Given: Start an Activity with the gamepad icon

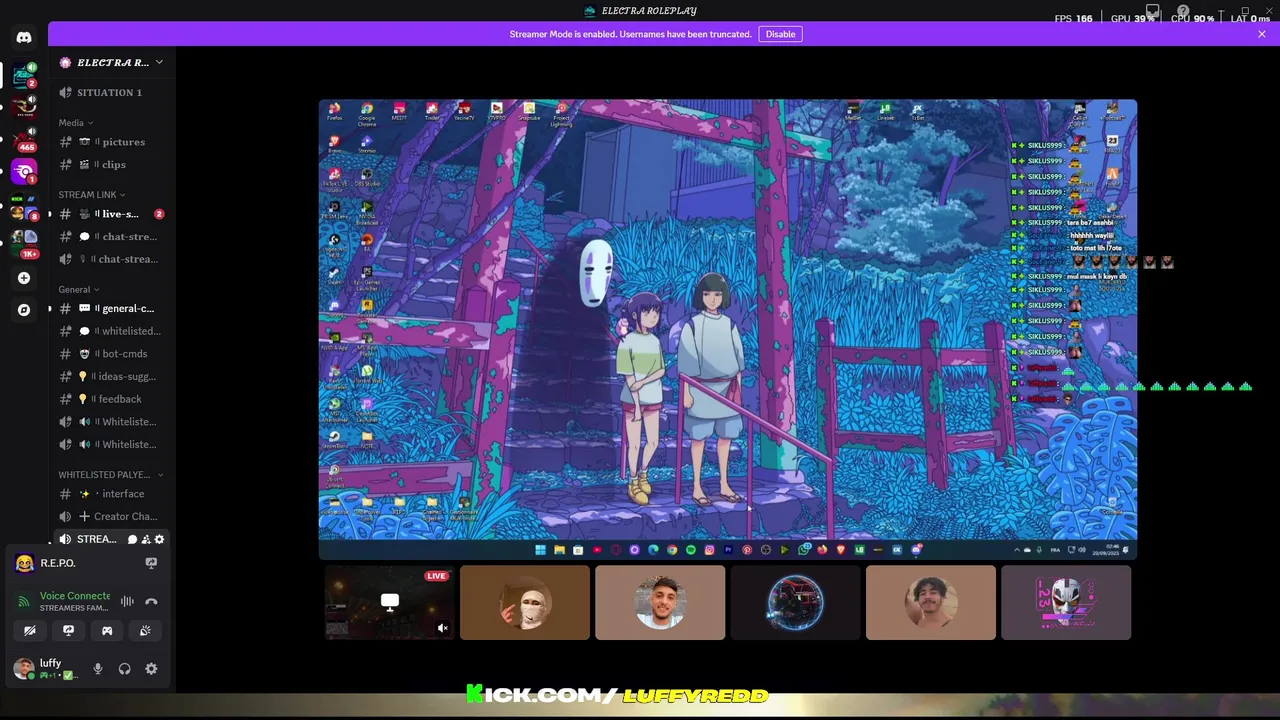Looking at the screenshot, I should [x=107, y=631].
